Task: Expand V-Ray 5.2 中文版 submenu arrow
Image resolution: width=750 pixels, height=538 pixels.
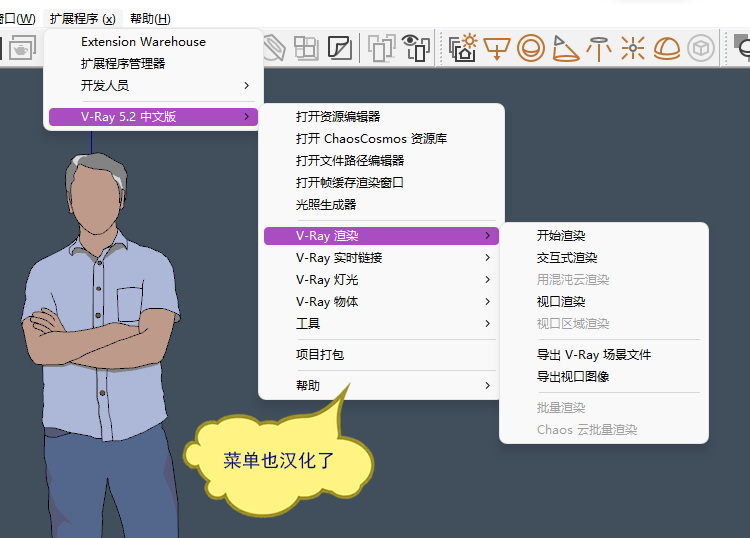Action: (246, 117)
